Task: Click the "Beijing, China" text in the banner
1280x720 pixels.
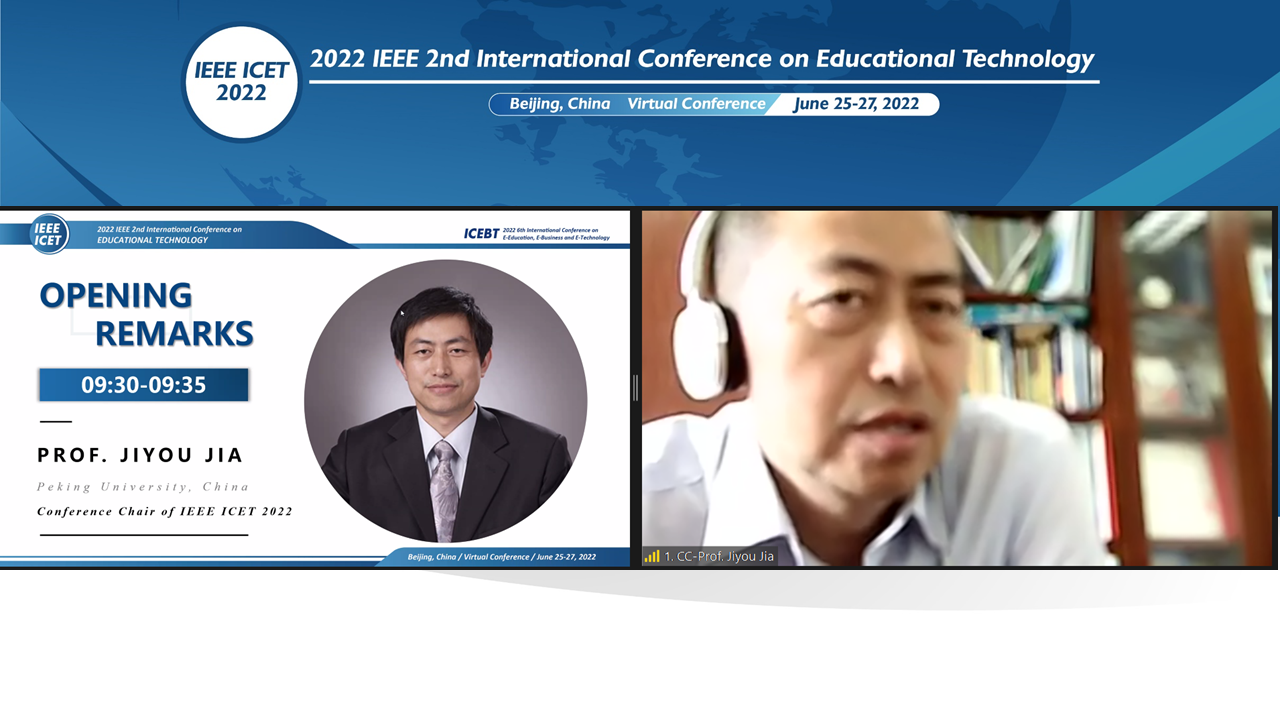Action: point(559,104)
